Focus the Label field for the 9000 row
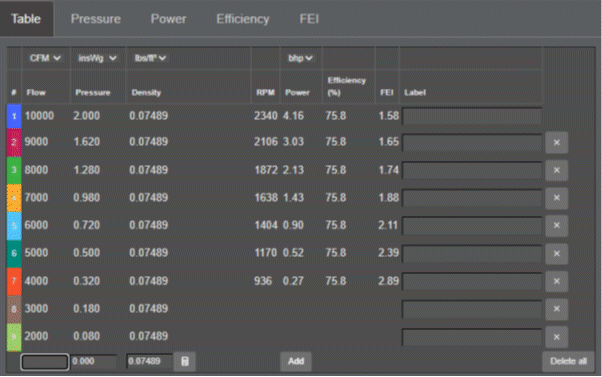The height and width of the screenshot is (377, 602). [x=472, y=143]
